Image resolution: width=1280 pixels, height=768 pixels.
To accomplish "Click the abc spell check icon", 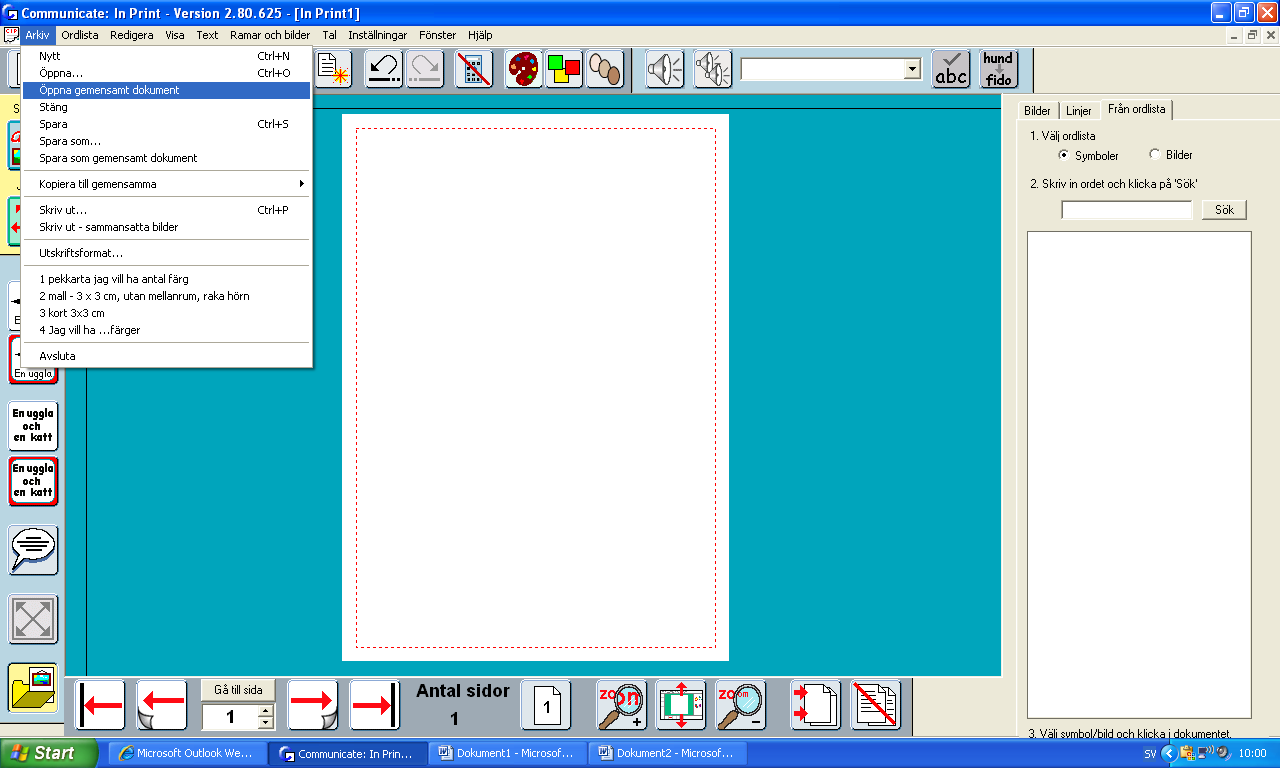I will (951, 69).
